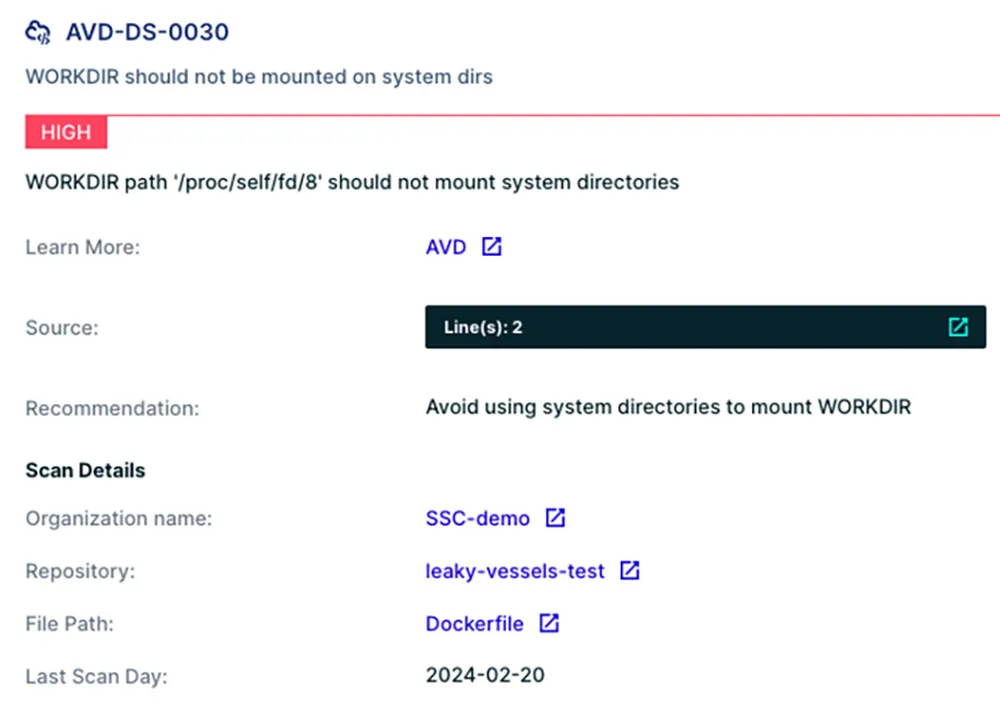Open the leaky-vessels-test repository link
The image size is (1000, 708).
515,571
